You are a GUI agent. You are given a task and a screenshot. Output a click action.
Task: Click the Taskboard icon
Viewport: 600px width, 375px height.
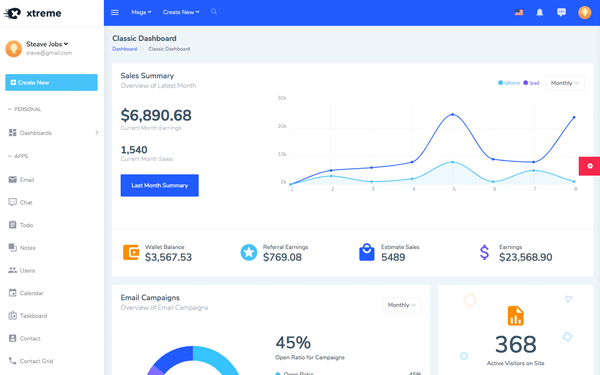[x=13, y=316]
